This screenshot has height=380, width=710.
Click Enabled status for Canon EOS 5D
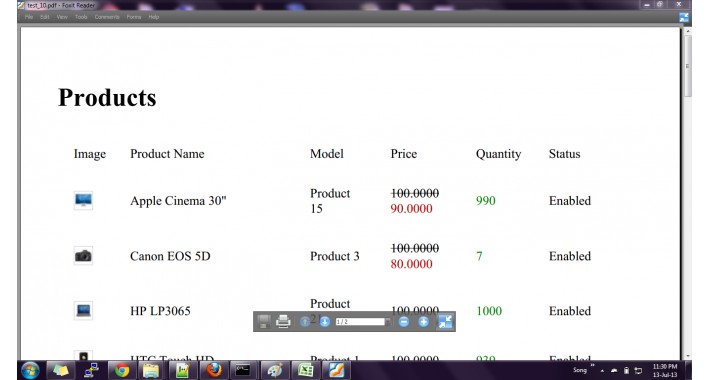[570, 256]
